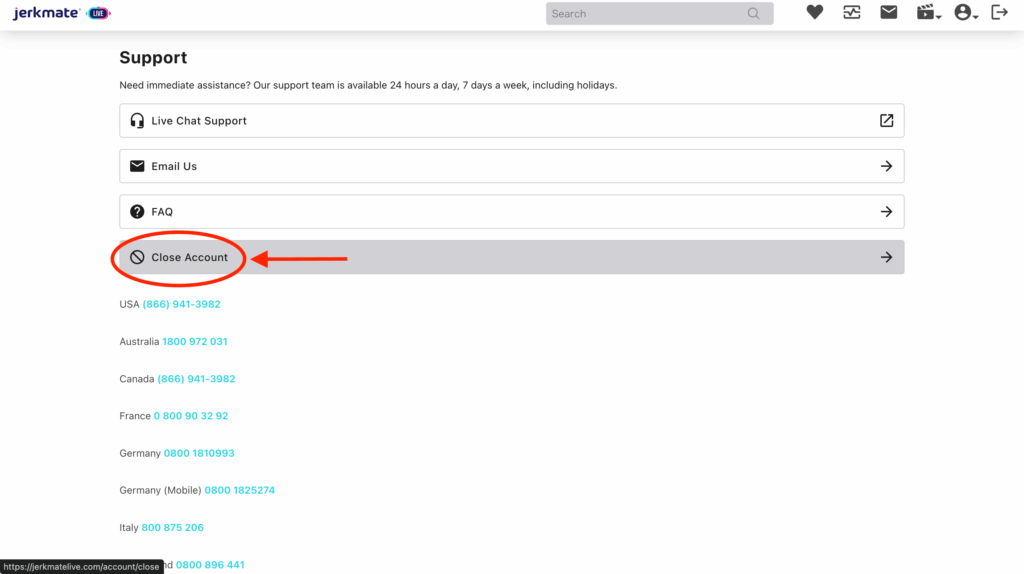Click the Jerkmate Live logo

pos(62,14)
